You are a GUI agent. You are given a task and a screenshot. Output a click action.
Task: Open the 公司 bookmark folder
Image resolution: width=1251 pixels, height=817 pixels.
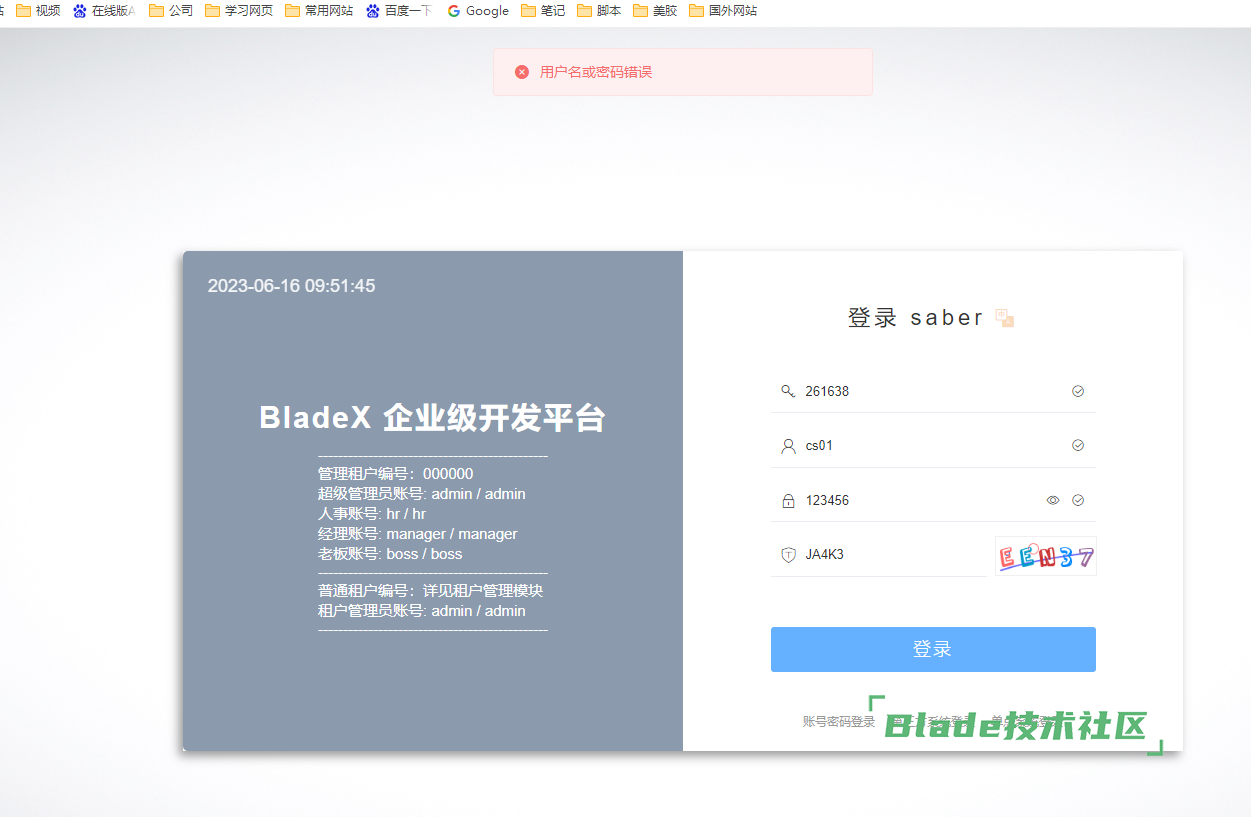(171, 11)
